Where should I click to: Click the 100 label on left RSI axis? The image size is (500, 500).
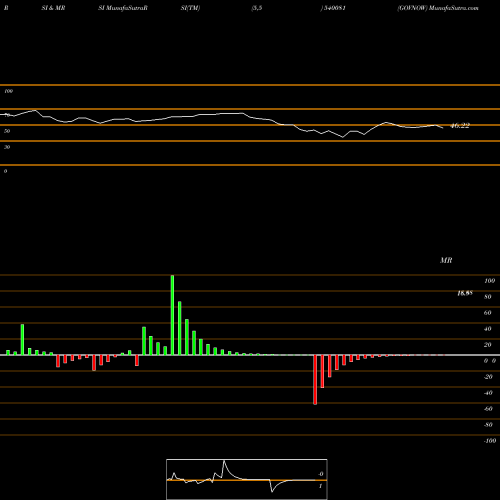[x=8, y=91]
